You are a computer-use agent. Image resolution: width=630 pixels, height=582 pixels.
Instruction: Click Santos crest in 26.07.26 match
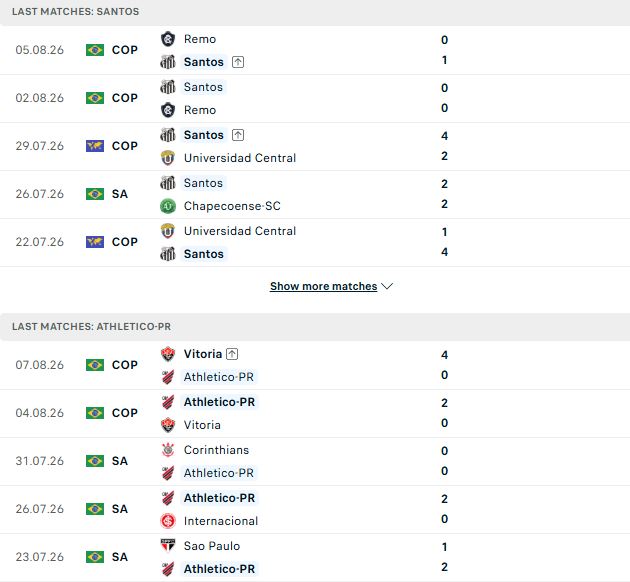(x=168, y=183)
